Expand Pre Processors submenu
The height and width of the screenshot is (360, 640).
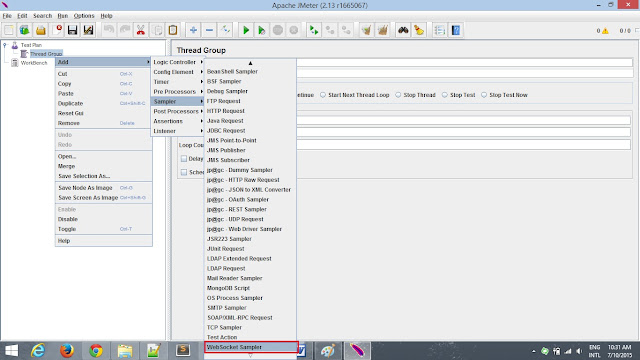coord(178,91)
